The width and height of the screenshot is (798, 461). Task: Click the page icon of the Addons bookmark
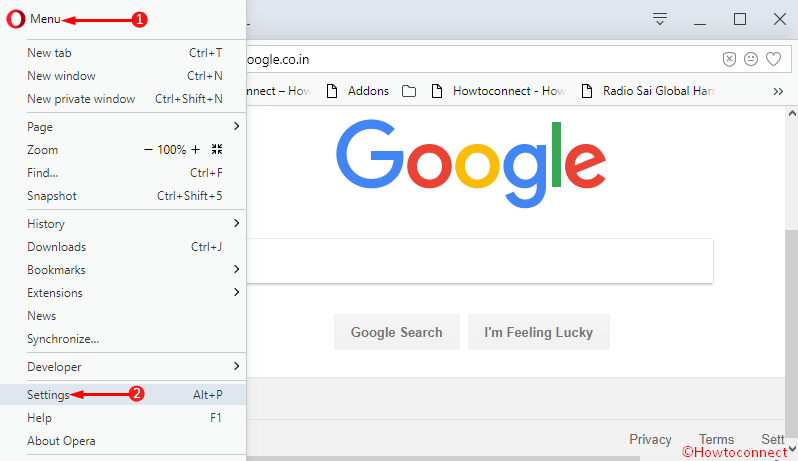pyautogui.click(x=332, y=91)
